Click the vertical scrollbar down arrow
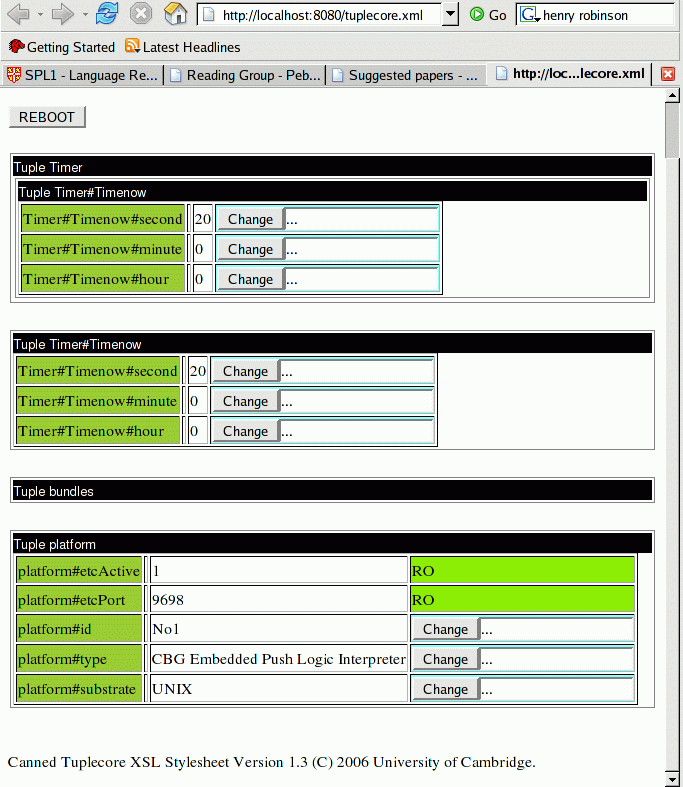 pos(672,777)
